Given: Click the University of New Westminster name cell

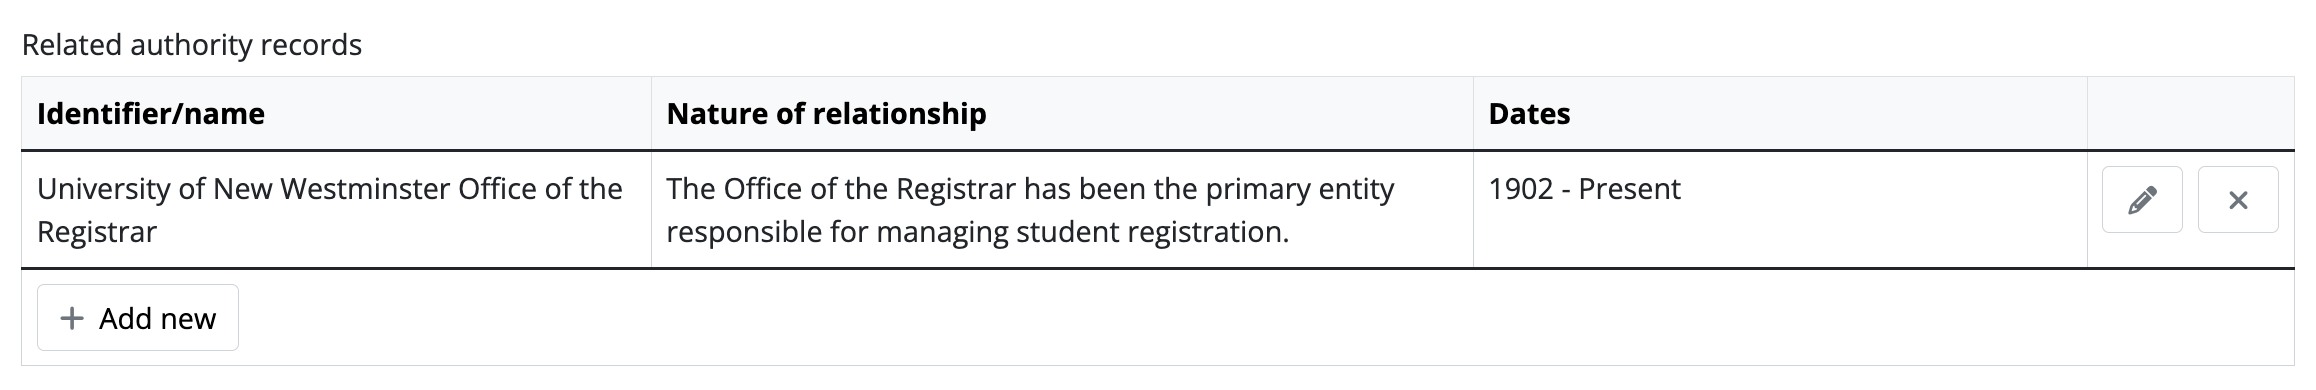Looking at the screenshot, I should 336,210.
